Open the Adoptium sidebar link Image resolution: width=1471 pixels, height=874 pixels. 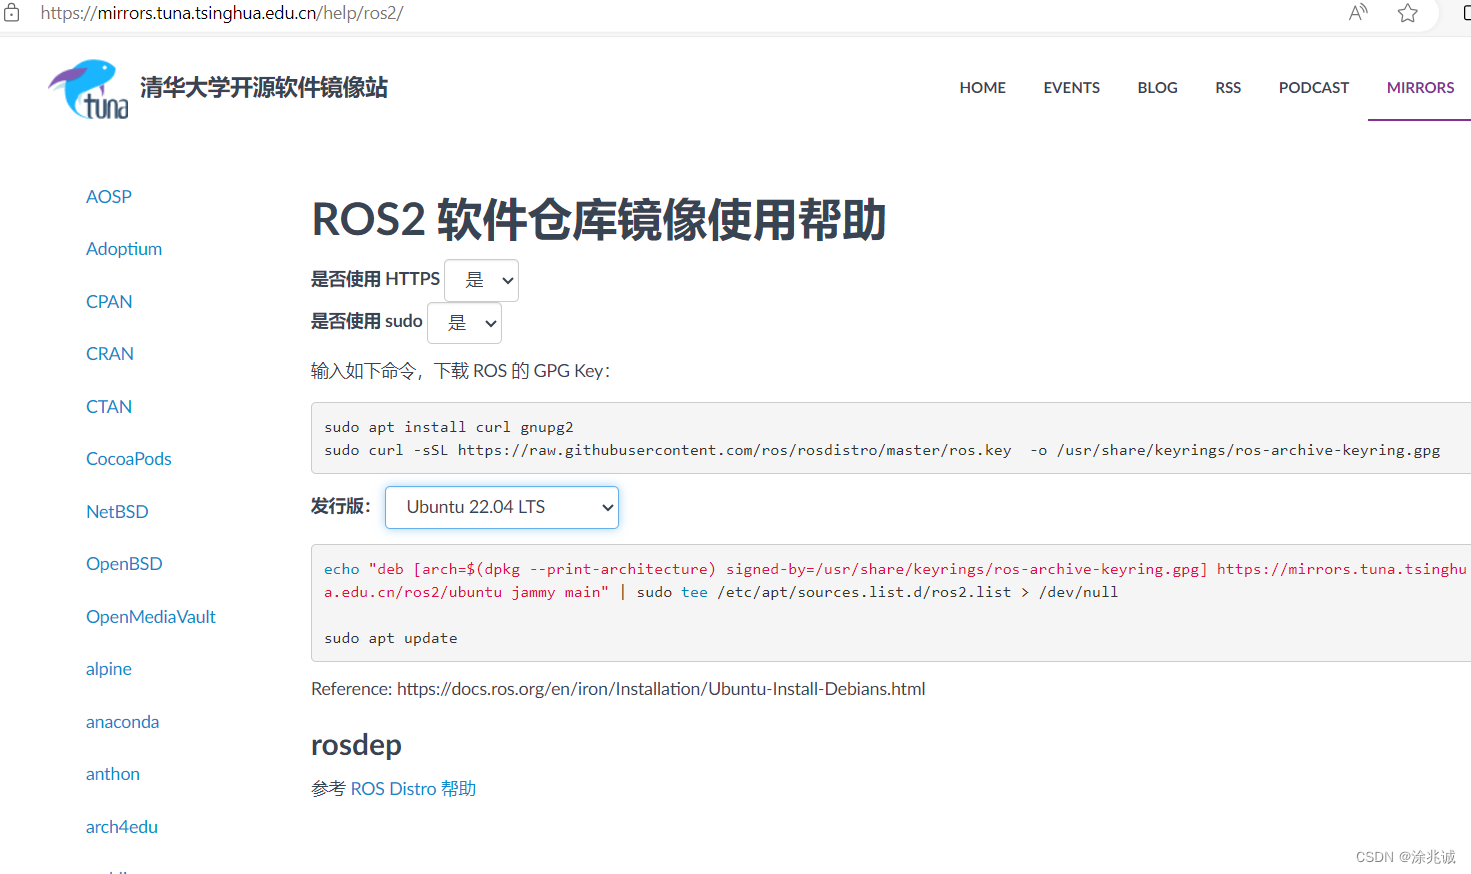coord(124,249)
